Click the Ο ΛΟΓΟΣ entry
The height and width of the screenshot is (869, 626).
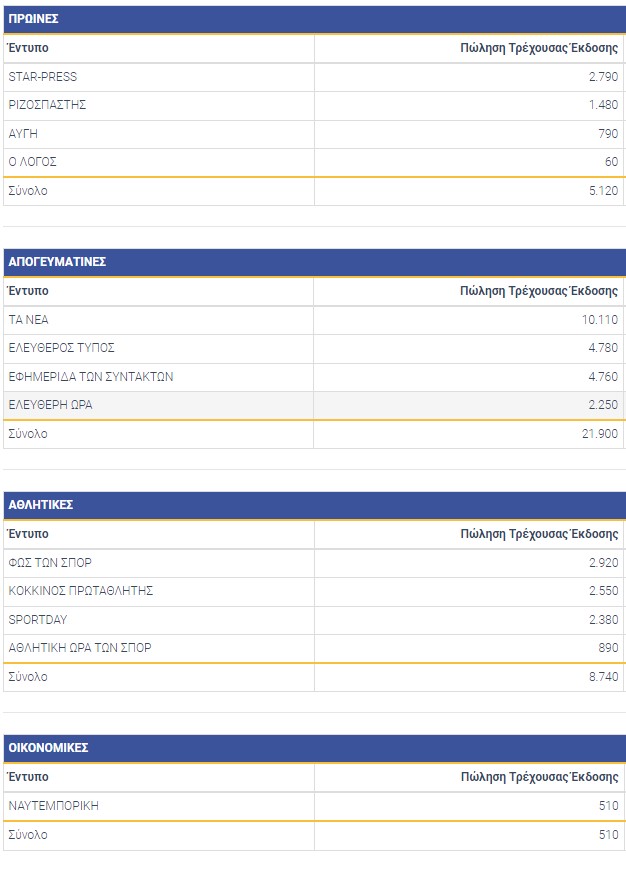33,162
